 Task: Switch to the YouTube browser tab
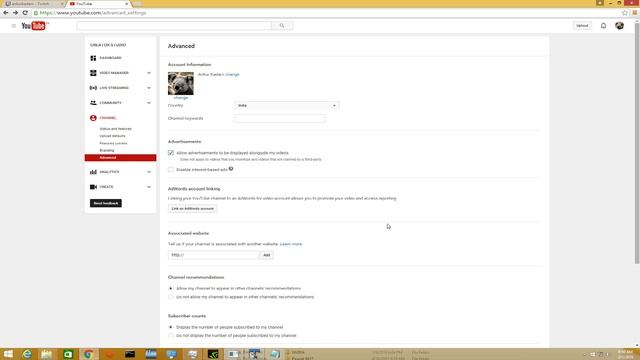[x=99, y=4]
